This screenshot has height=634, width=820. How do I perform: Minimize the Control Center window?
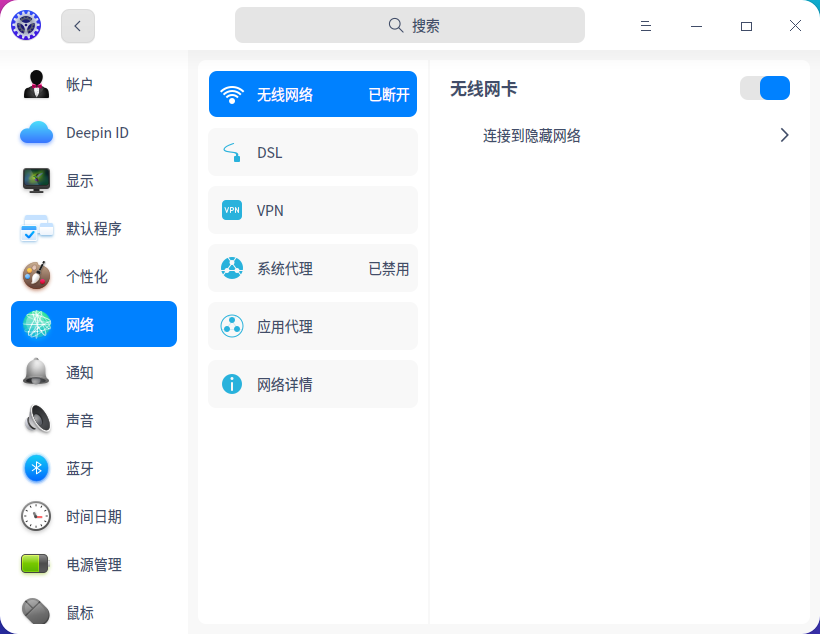pos(696,26)
